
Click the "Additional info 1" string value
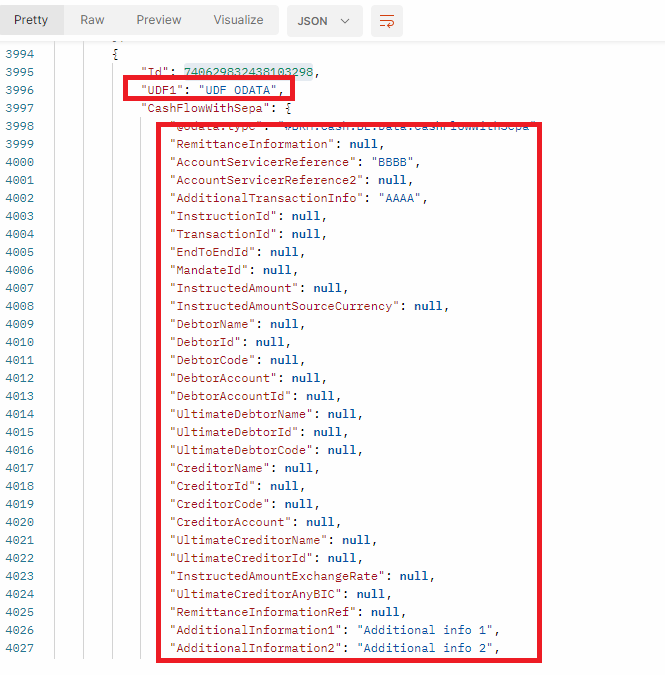click(427, 630)
